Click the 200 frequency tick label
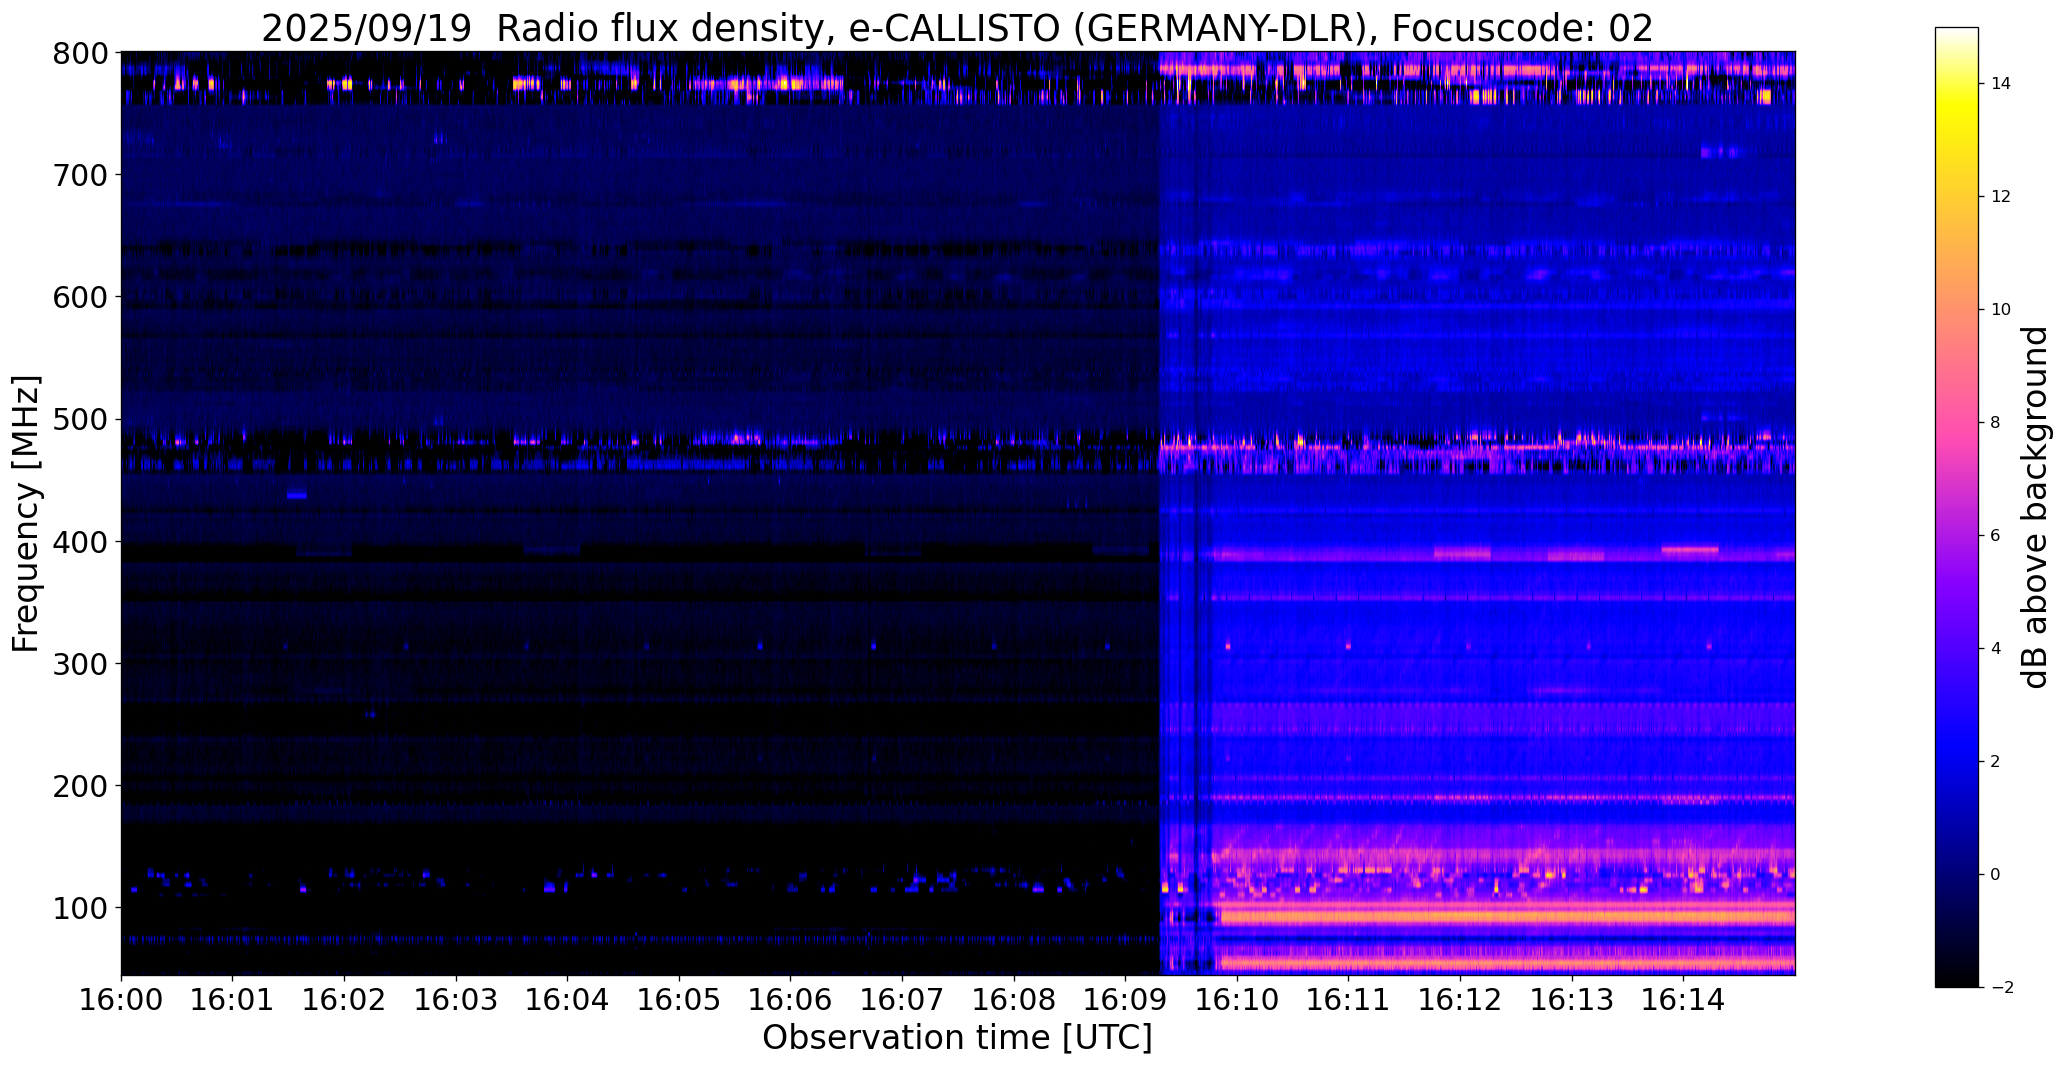The image size is (2066, 1067). (81, 785)
